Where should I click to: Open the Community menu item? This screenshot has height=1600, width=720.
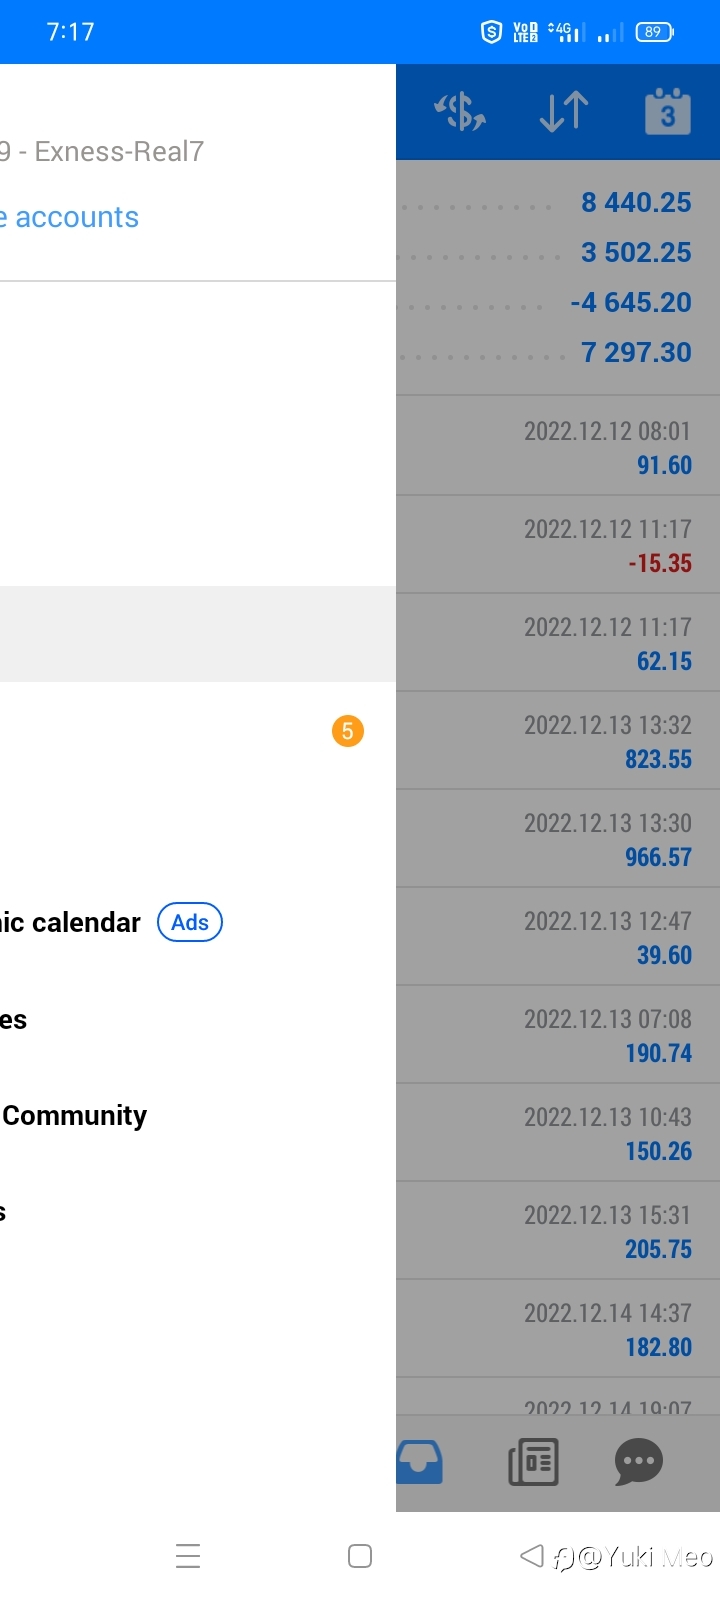[x=74, y=1115]
